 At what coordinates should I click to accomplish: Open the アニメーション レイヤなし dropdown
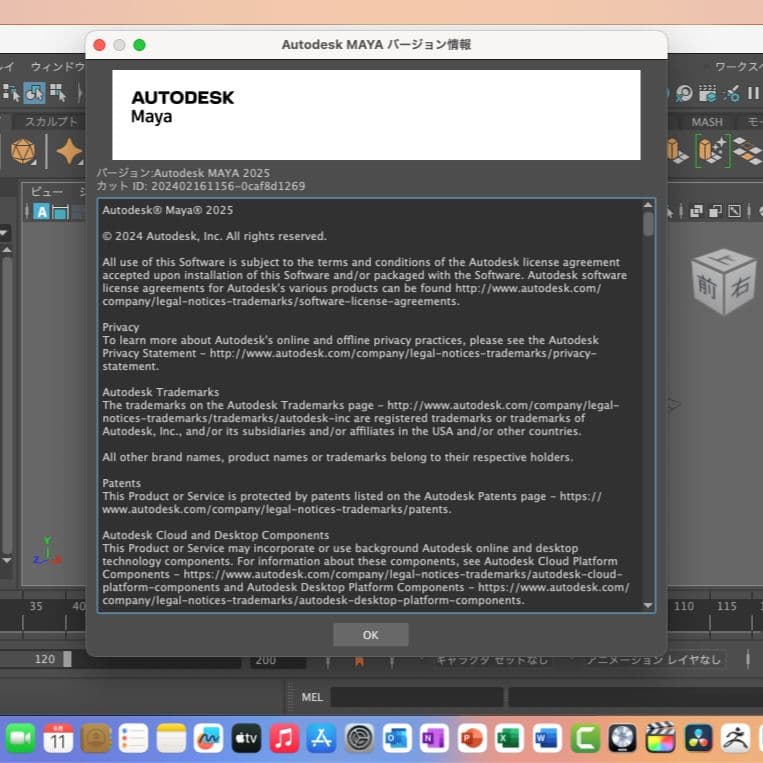click(653, 660)
